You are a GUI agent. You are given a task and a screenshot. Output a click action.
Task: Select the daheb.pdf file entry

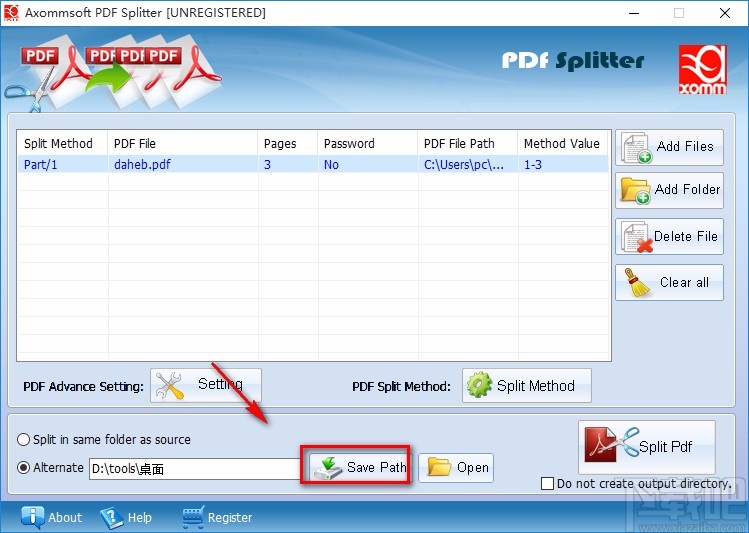pos(142,165)
